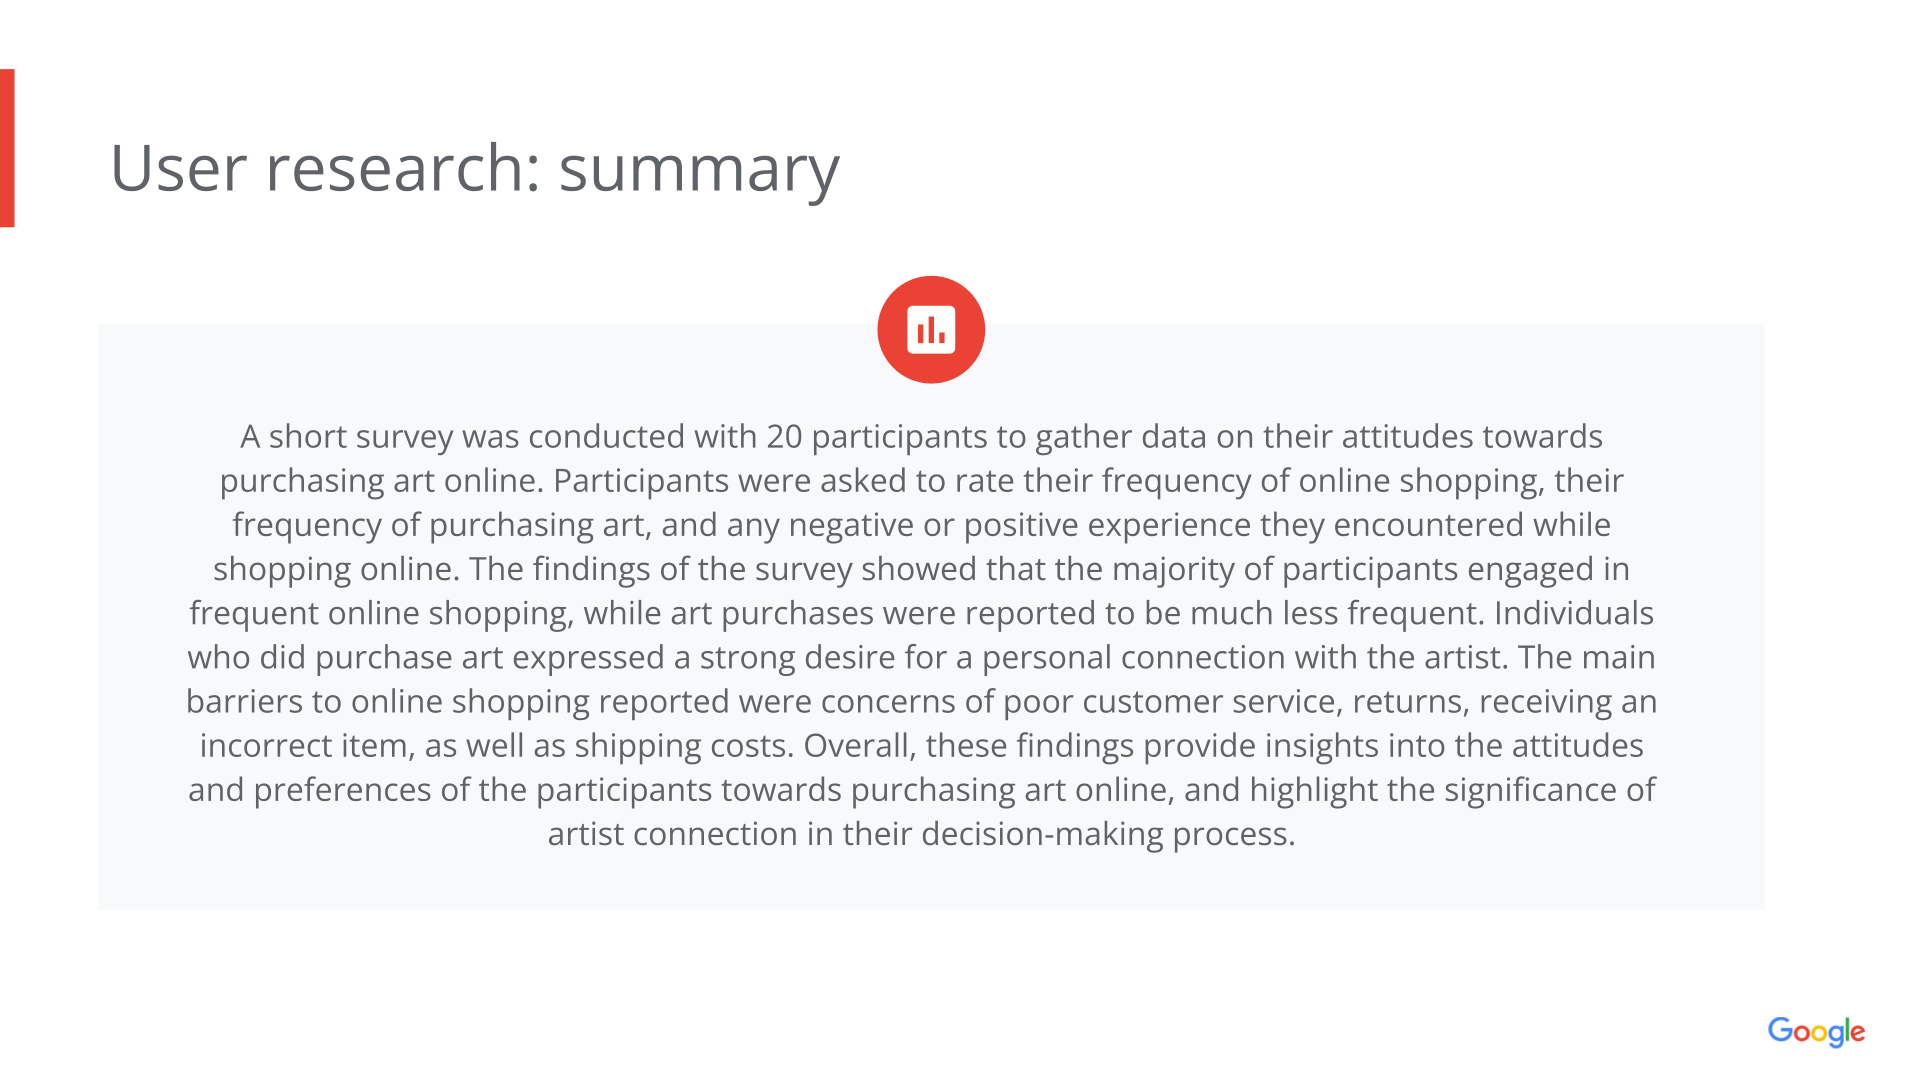
Task: Click the word "barriers" in the text
Action: (x=244, y=702)
